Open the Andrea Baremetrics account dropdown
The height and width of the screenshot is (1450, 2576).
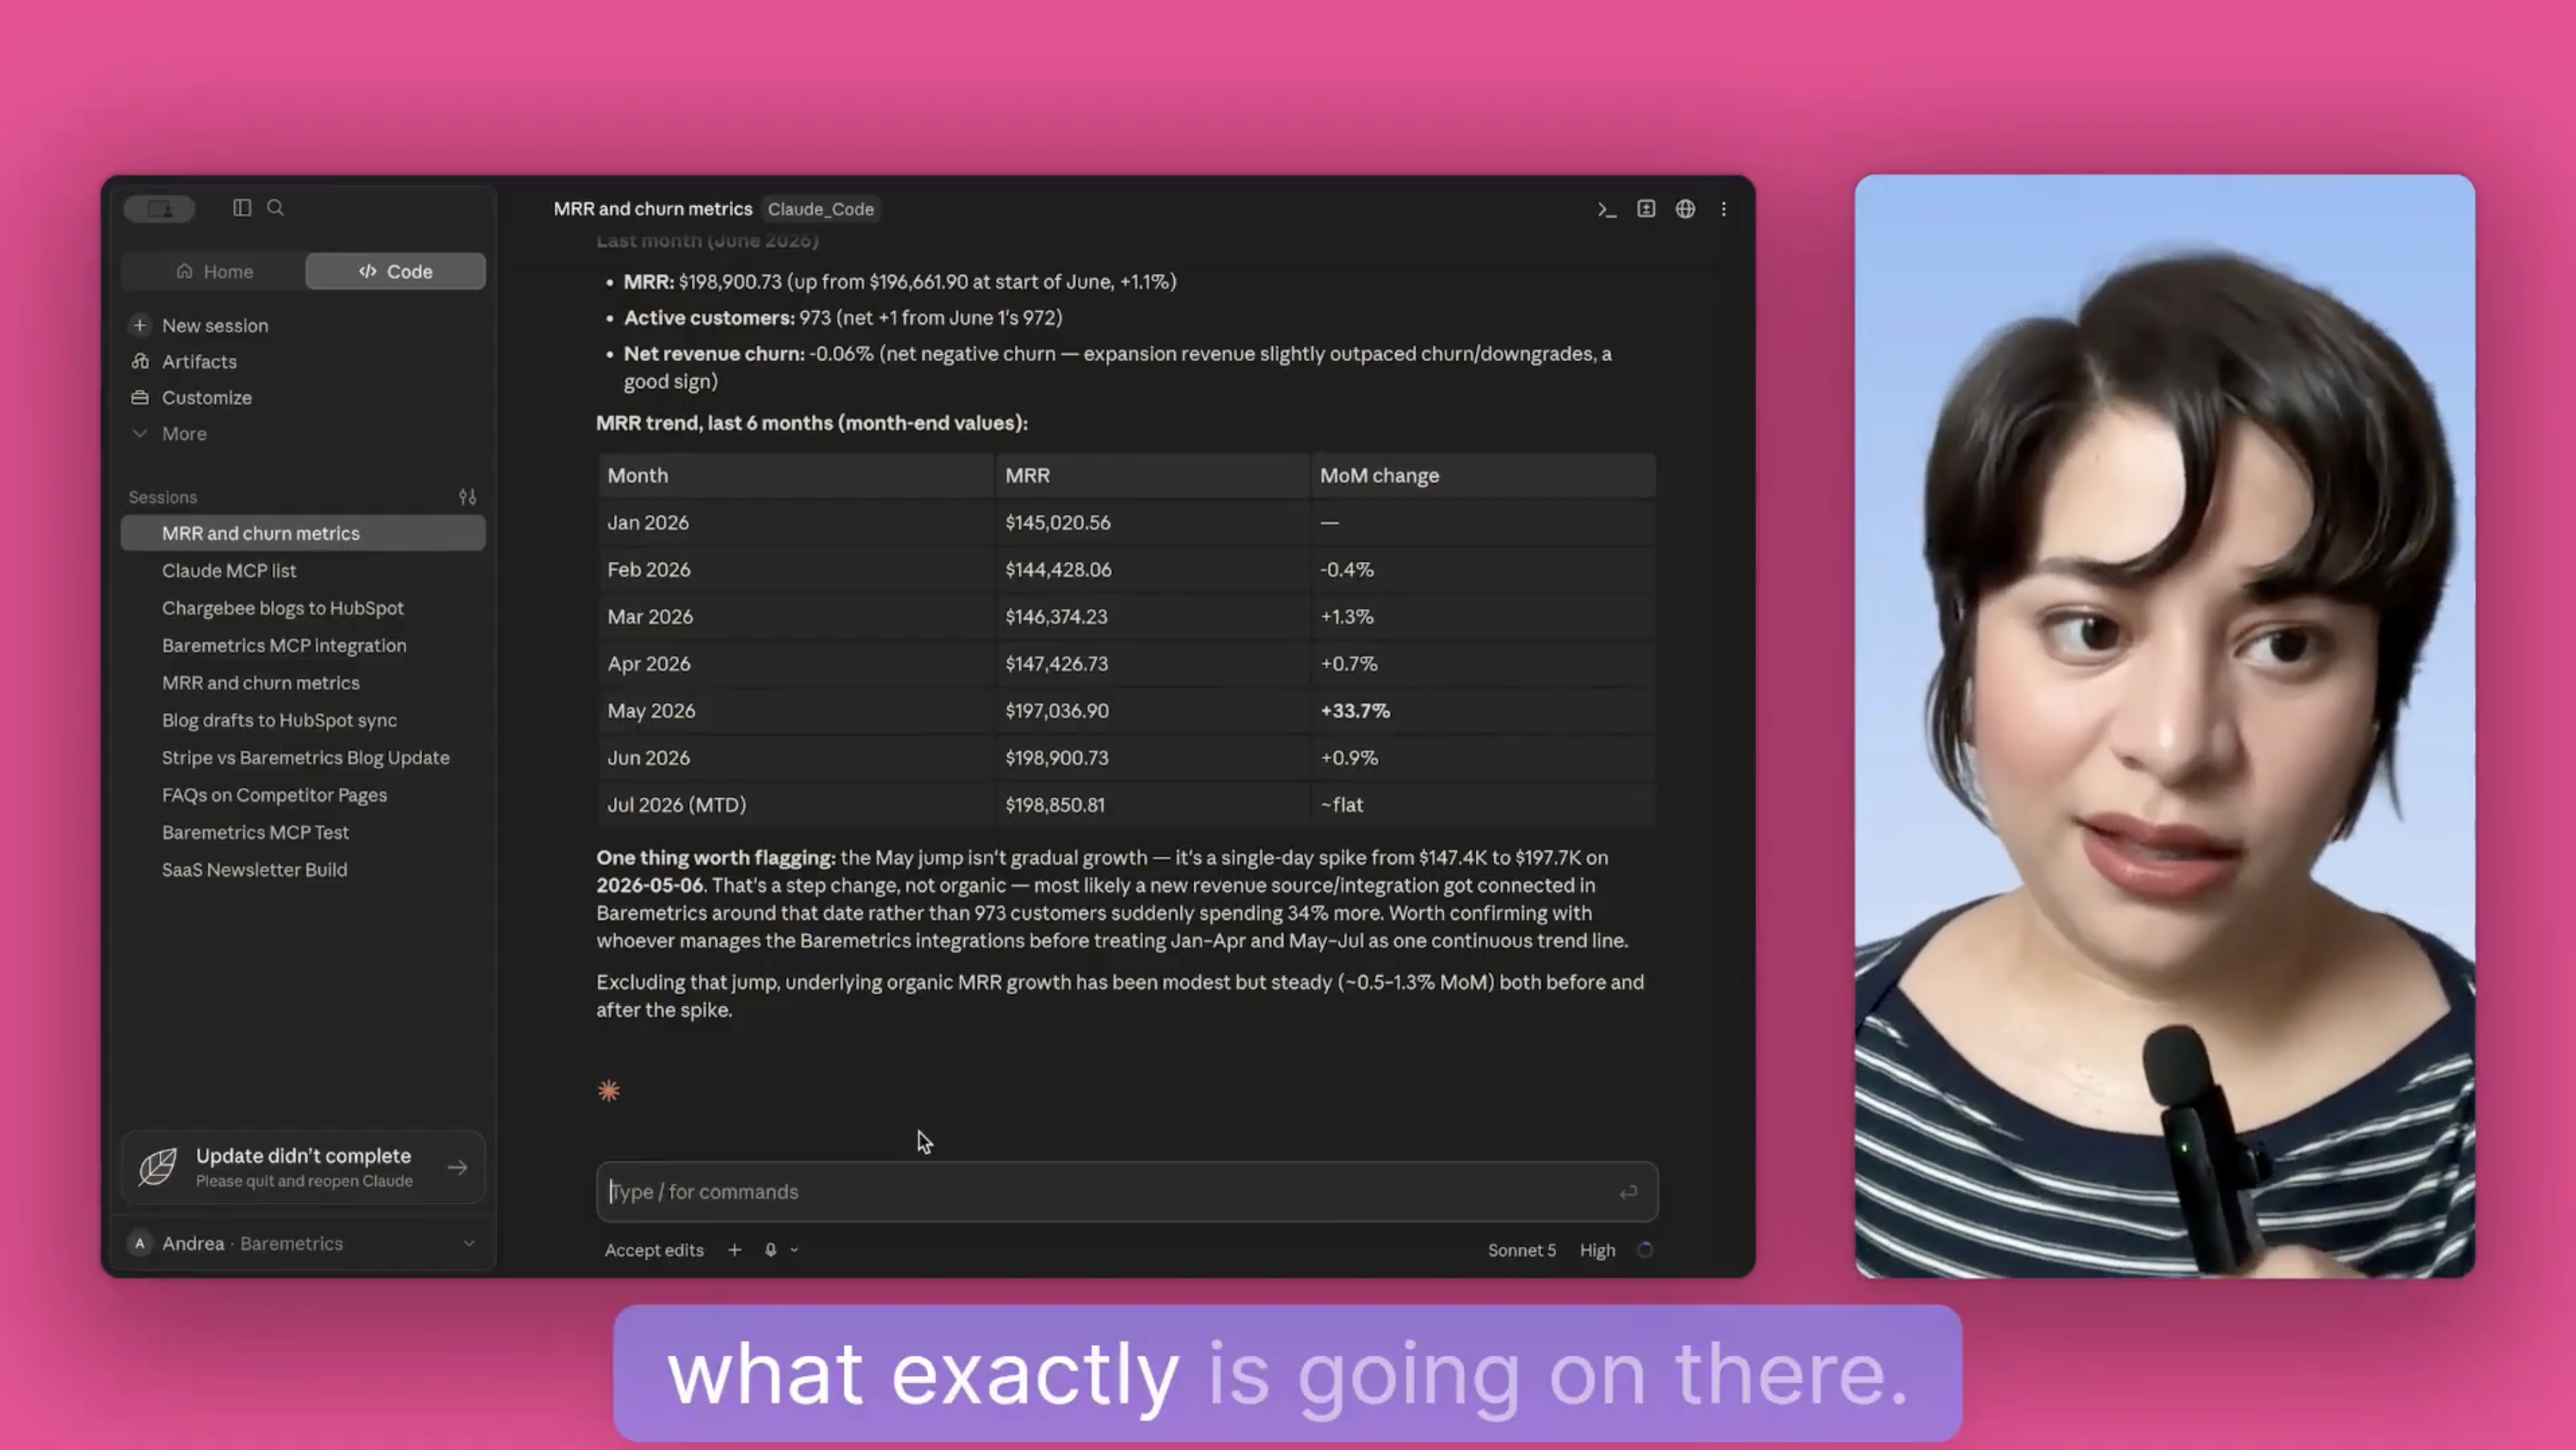click(x=303, y=1243)
